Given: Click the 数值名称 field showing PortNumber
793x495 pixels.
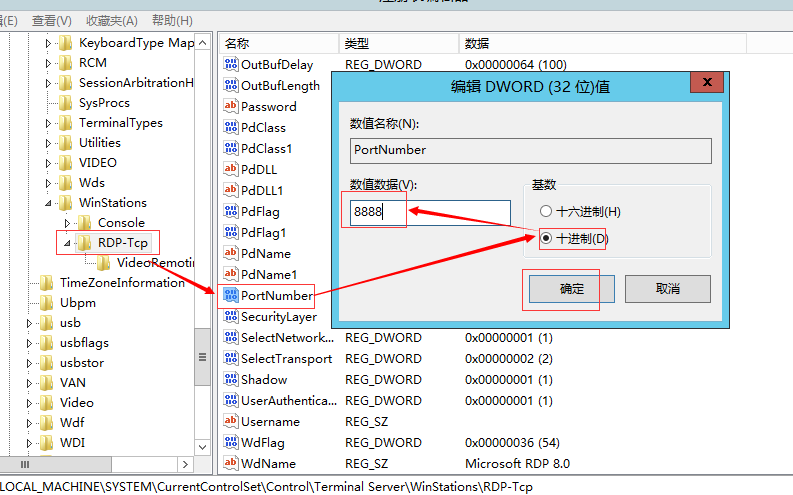Looking at the screenshot, I should [x=531, y=151].
